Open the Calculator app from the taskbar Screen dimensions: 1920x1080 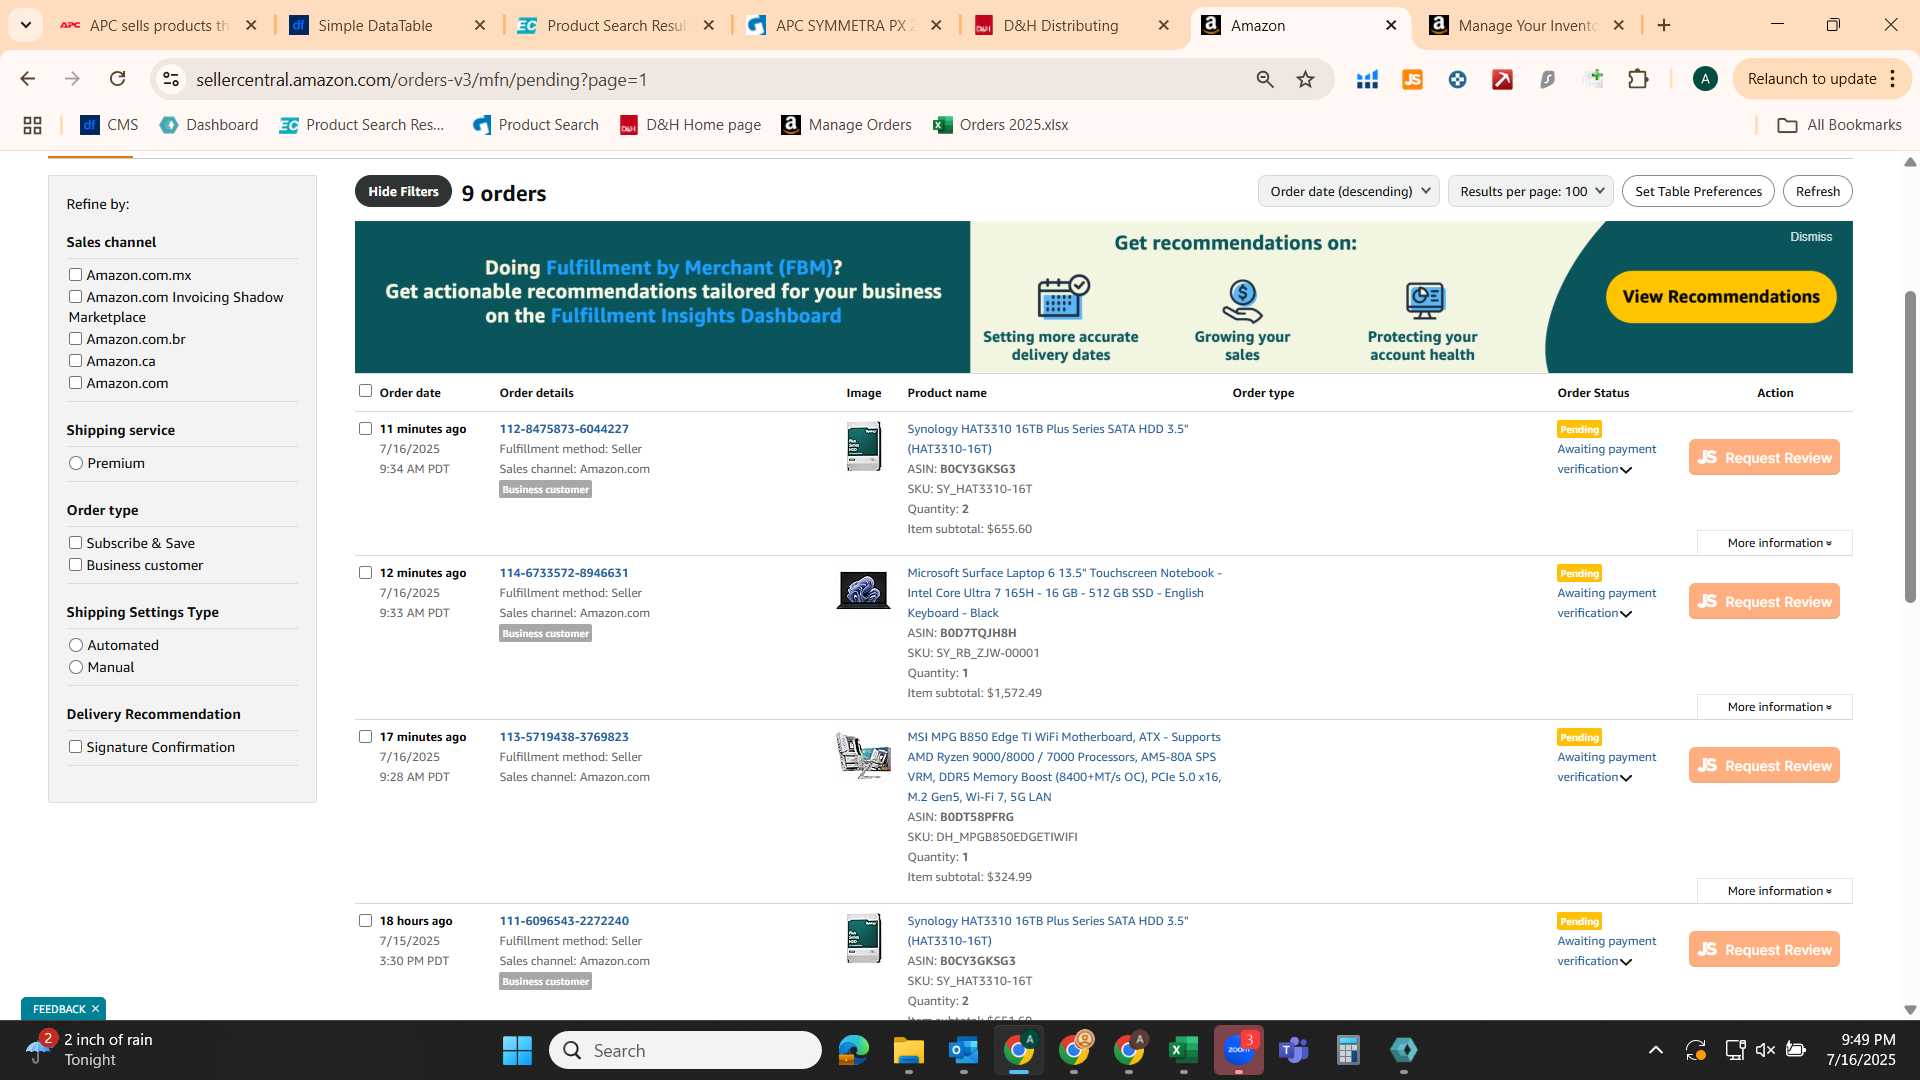point(1348,1050)
